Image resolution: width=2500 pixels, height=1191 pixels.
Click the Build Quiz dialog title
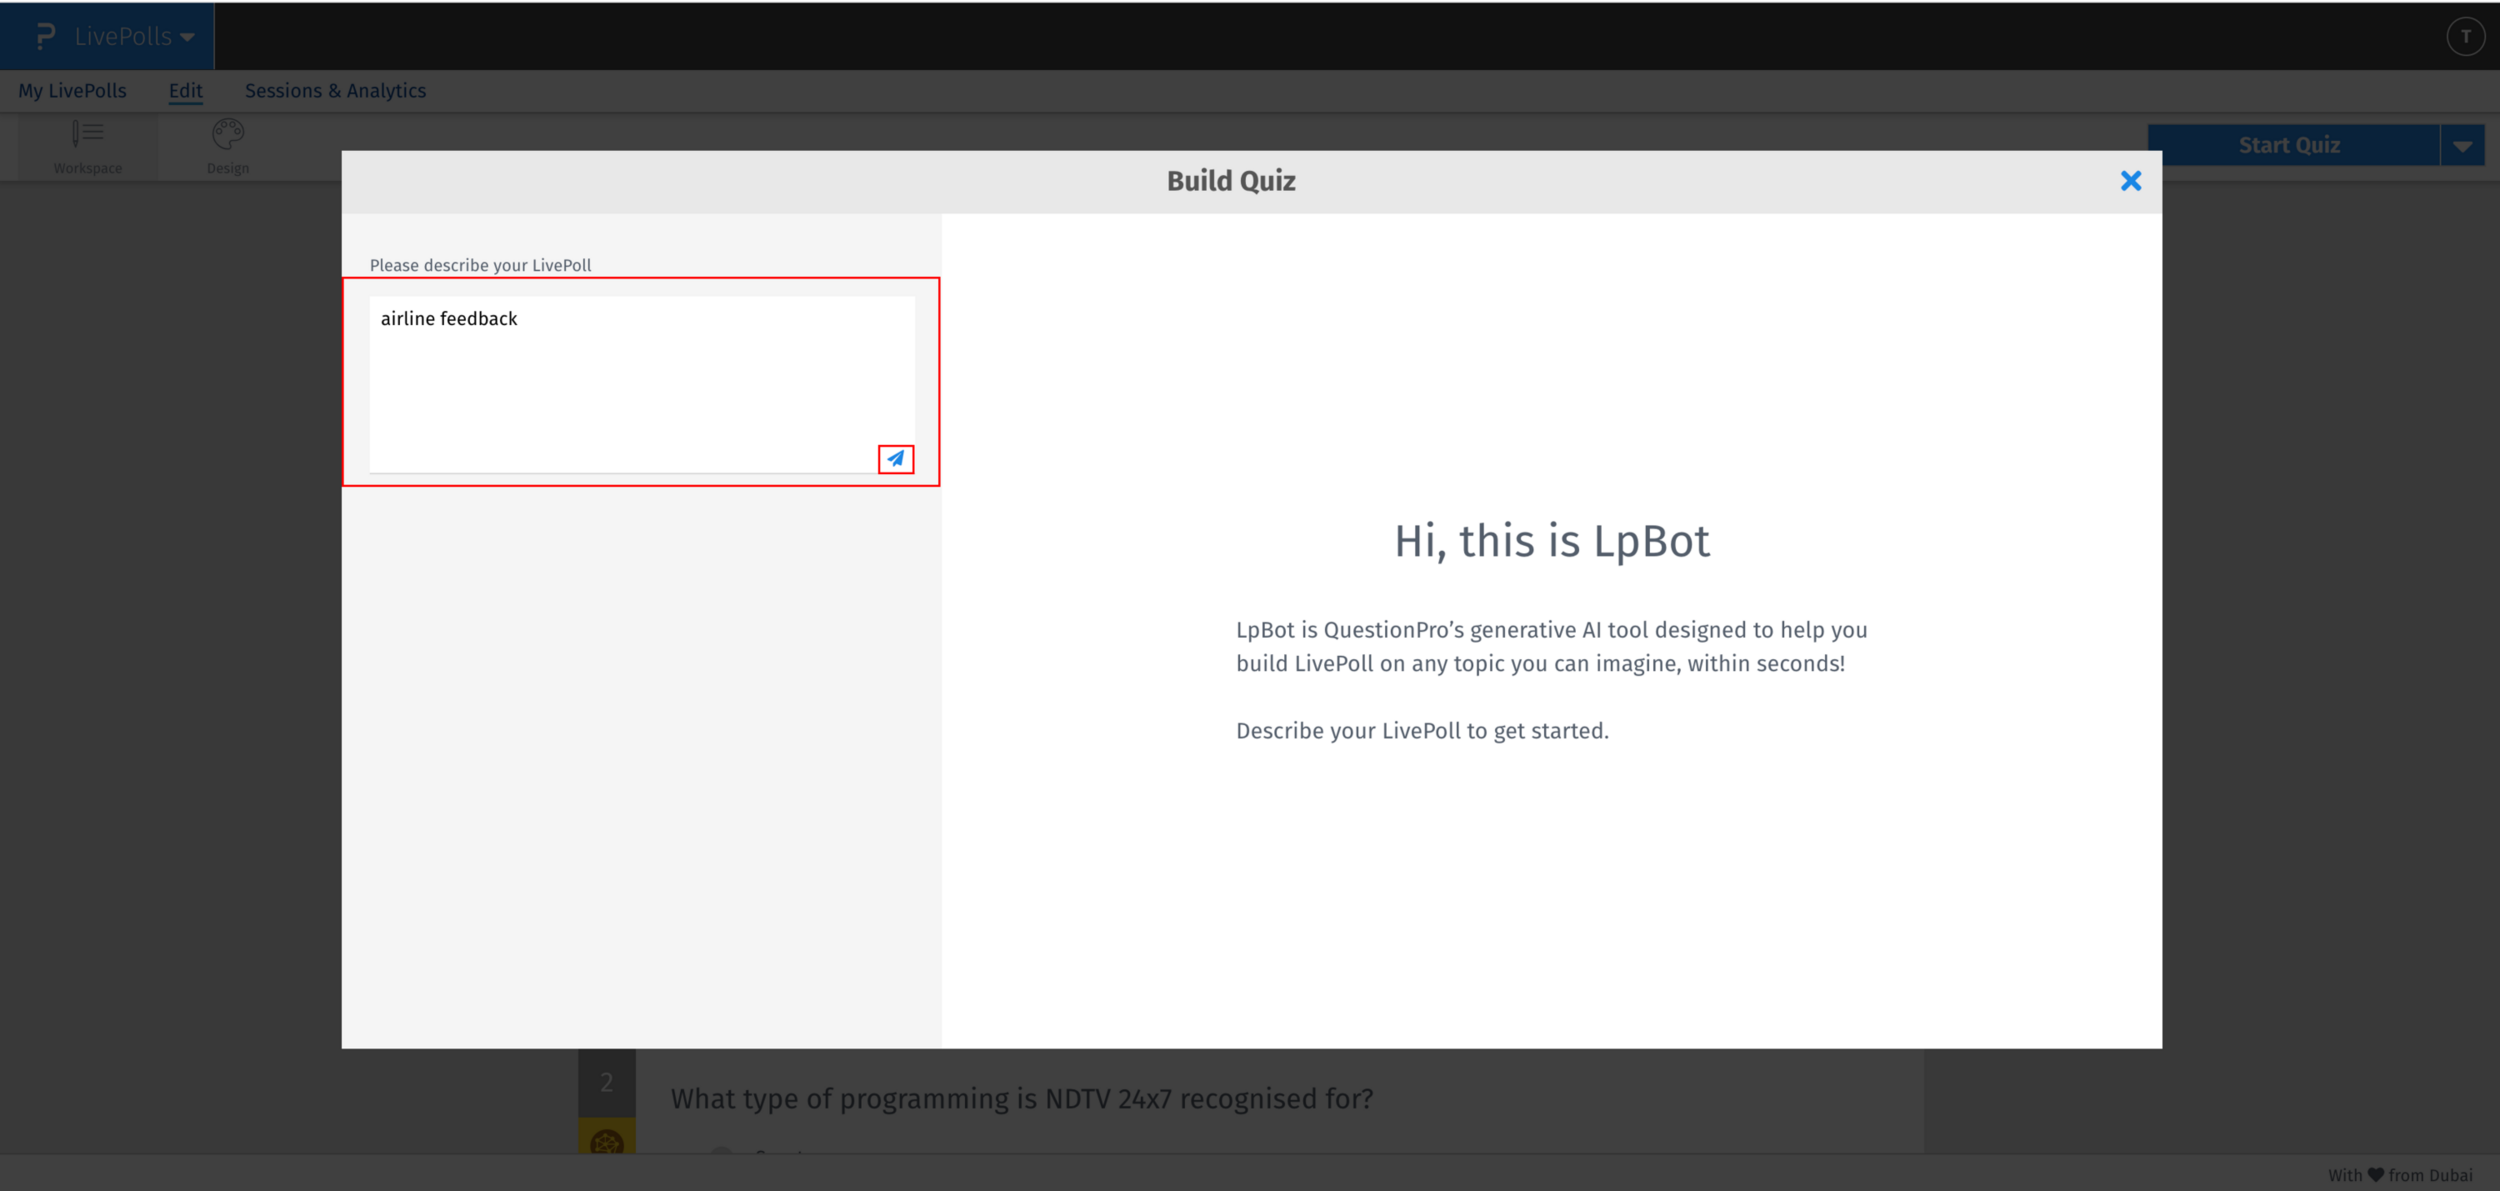click(1230, 182)
